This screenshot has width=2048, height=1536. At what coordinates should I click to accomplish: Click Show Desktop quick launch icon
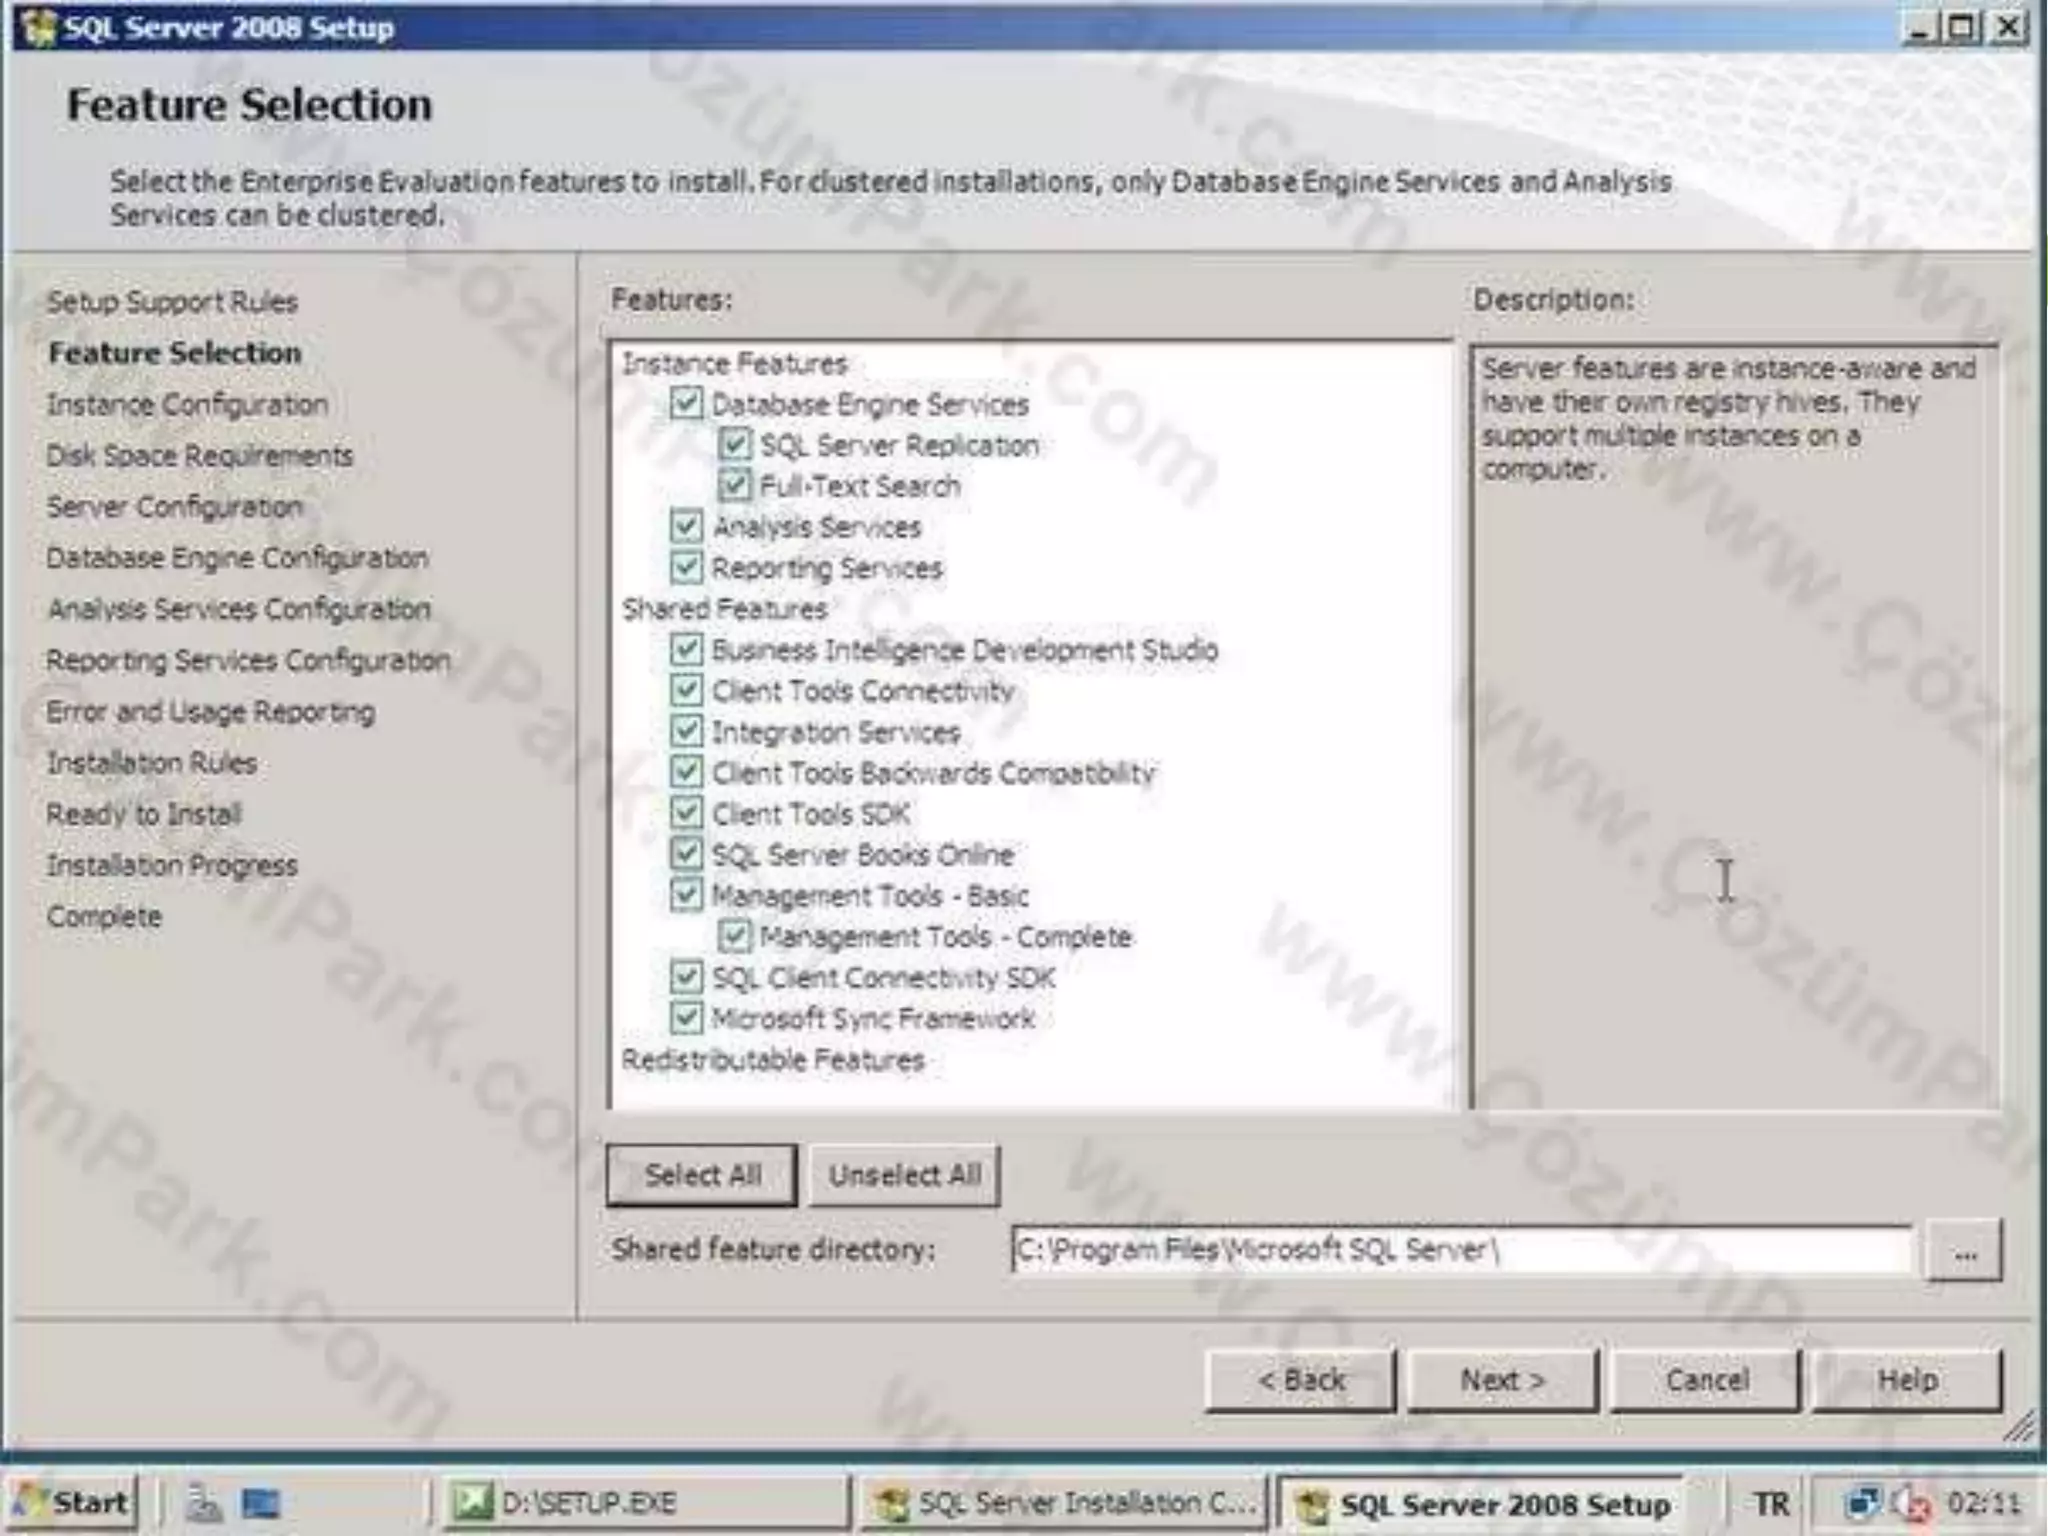(x=262, y=1503)
